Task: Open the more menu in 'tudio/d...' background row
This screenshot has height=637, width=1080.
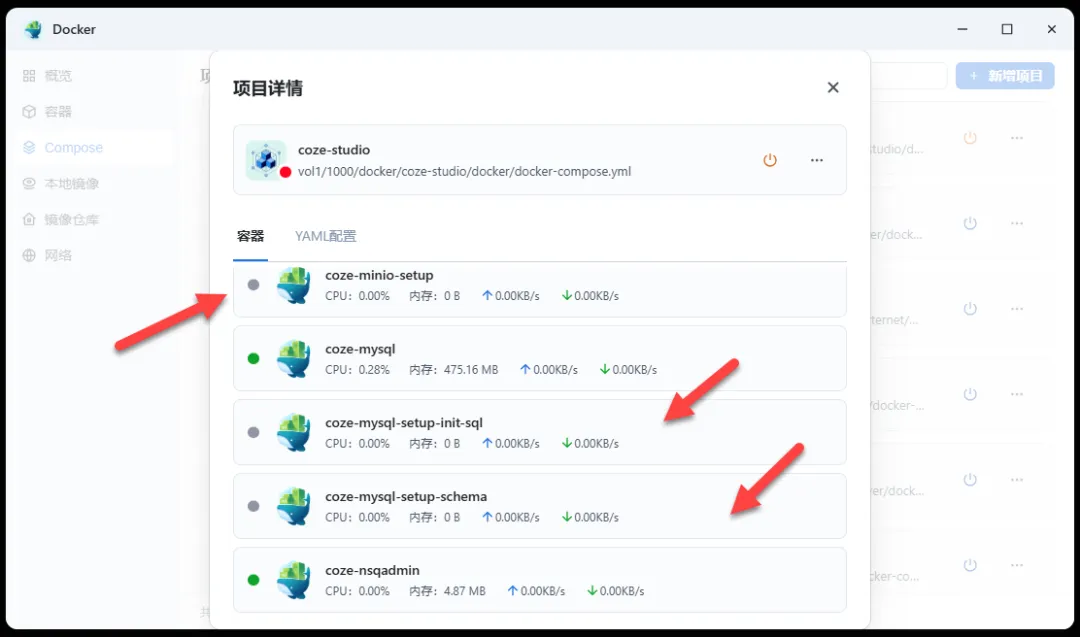Action: [x=1017, y=138]
